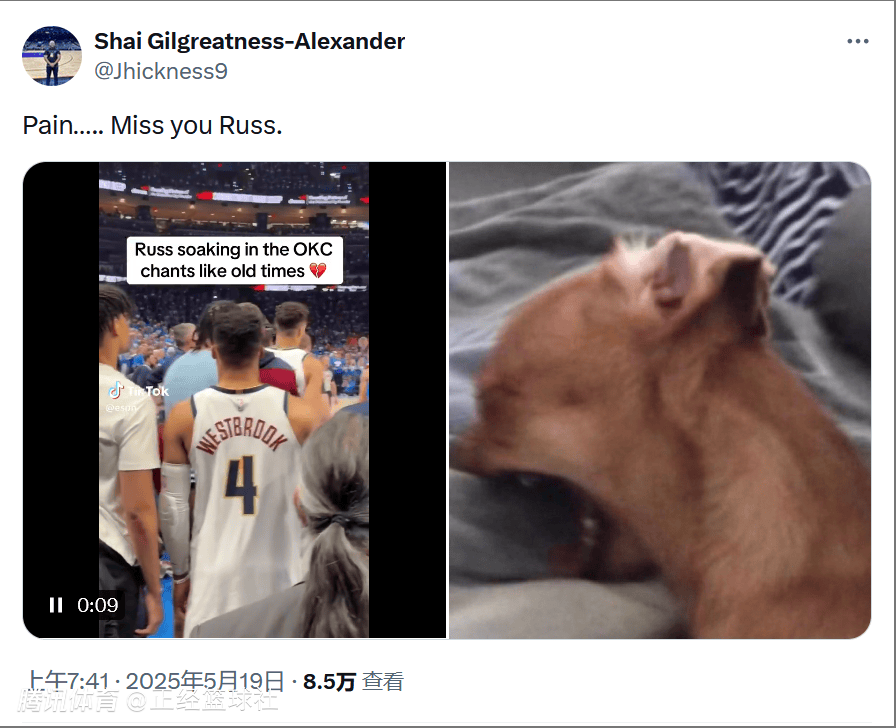Click the @正经篮球社 watermark text

point(201,701)
